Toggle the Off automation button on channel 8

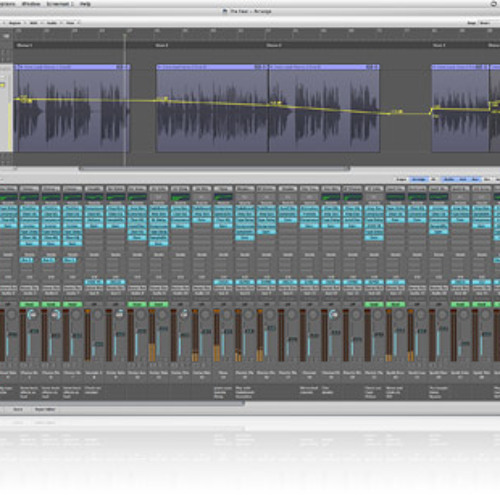[94, 304]
